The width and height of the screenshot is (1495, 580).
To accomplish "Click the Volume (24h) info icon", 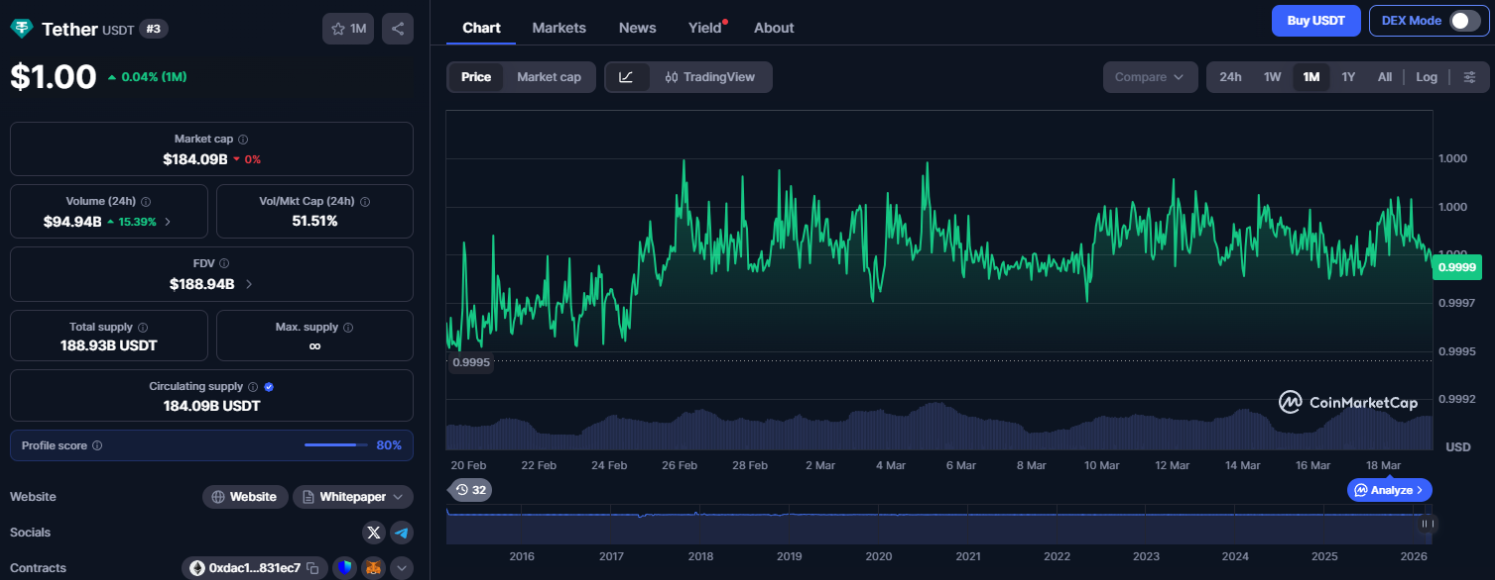I will click(x=146, y=202).
